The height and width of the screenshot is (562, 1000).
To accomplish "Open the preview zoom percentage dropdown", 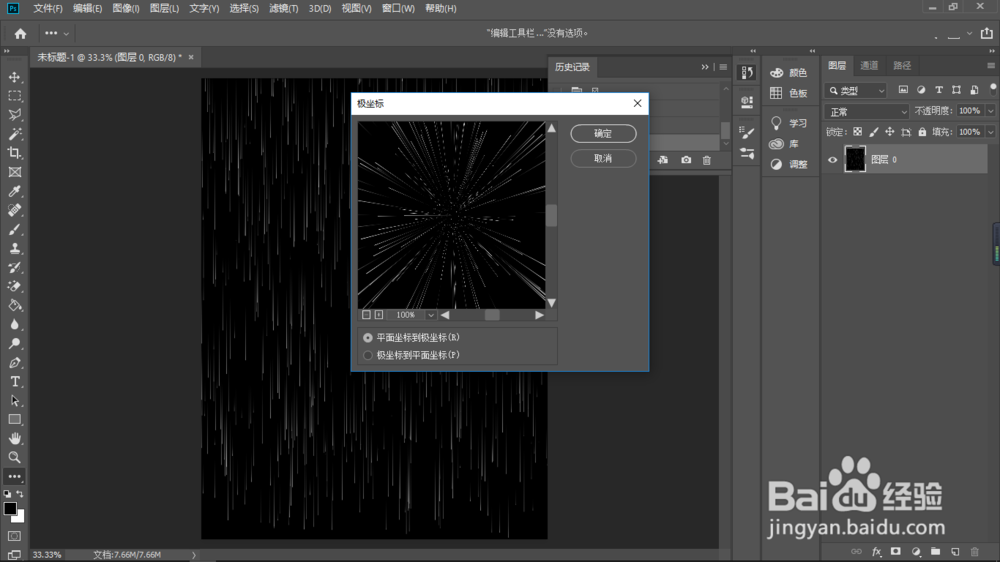I will [431, 315].
